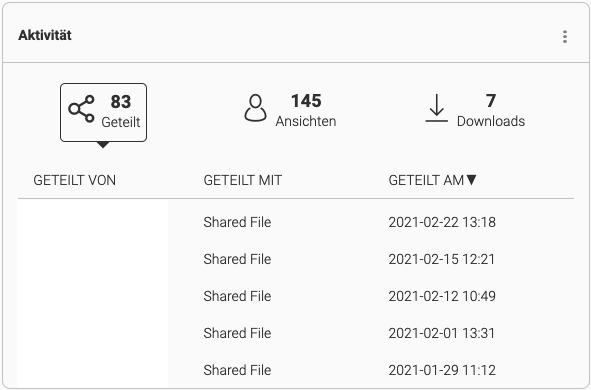This screenshot has width=591, height=390.
Task: Click the person icon for Ansichten
Action: point(256,108)
